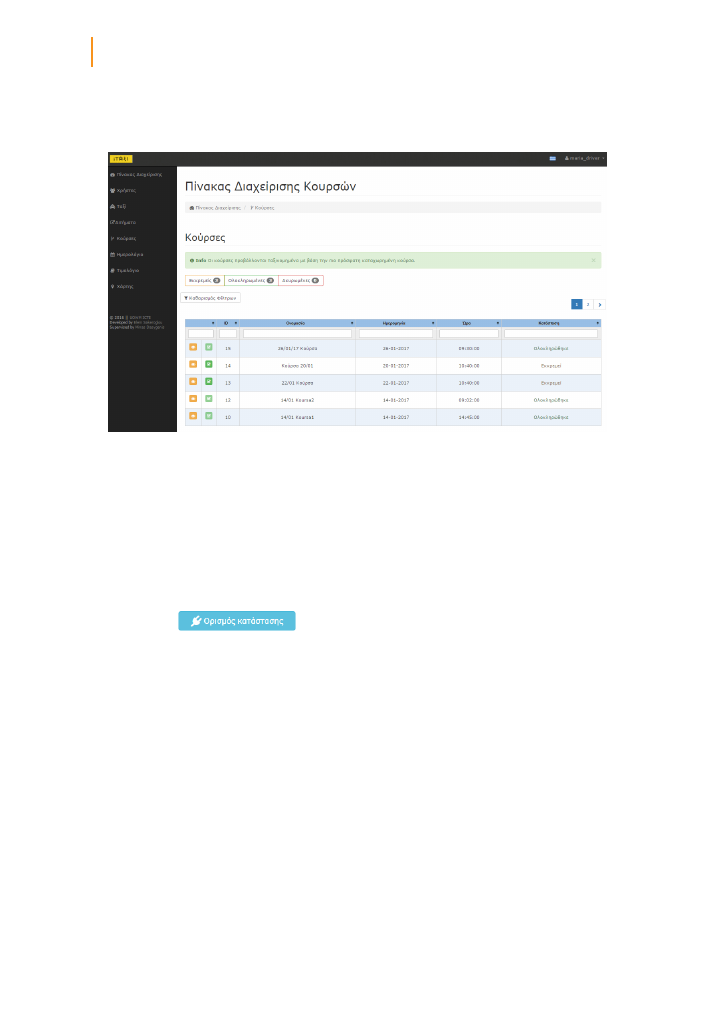Image resolution: width=714 pixels, height=1010 pixels.
Task: Open Τιμολόγιο in the sidebar
Action: click(x=124, y=271)
